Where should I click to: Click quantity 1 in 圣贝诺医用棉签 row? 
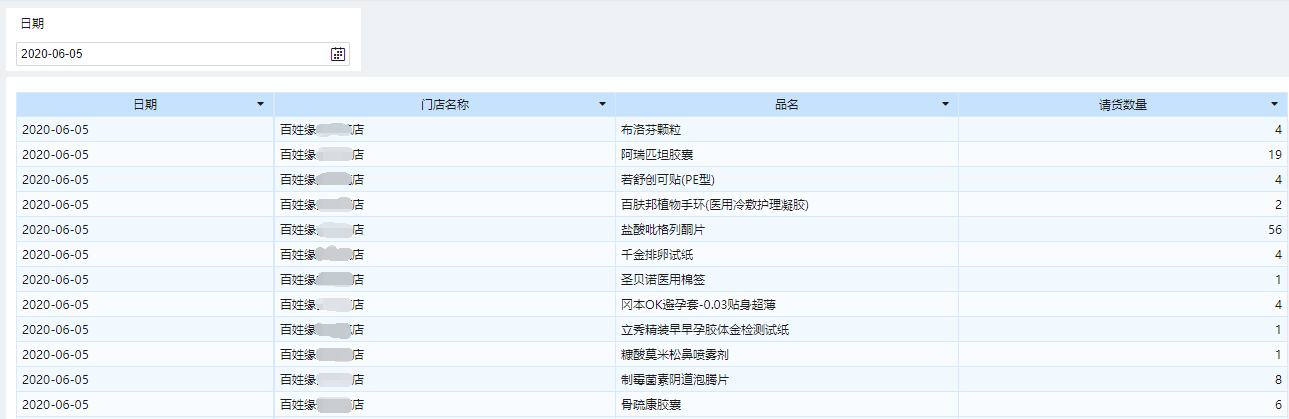(x=1278, y=279)
